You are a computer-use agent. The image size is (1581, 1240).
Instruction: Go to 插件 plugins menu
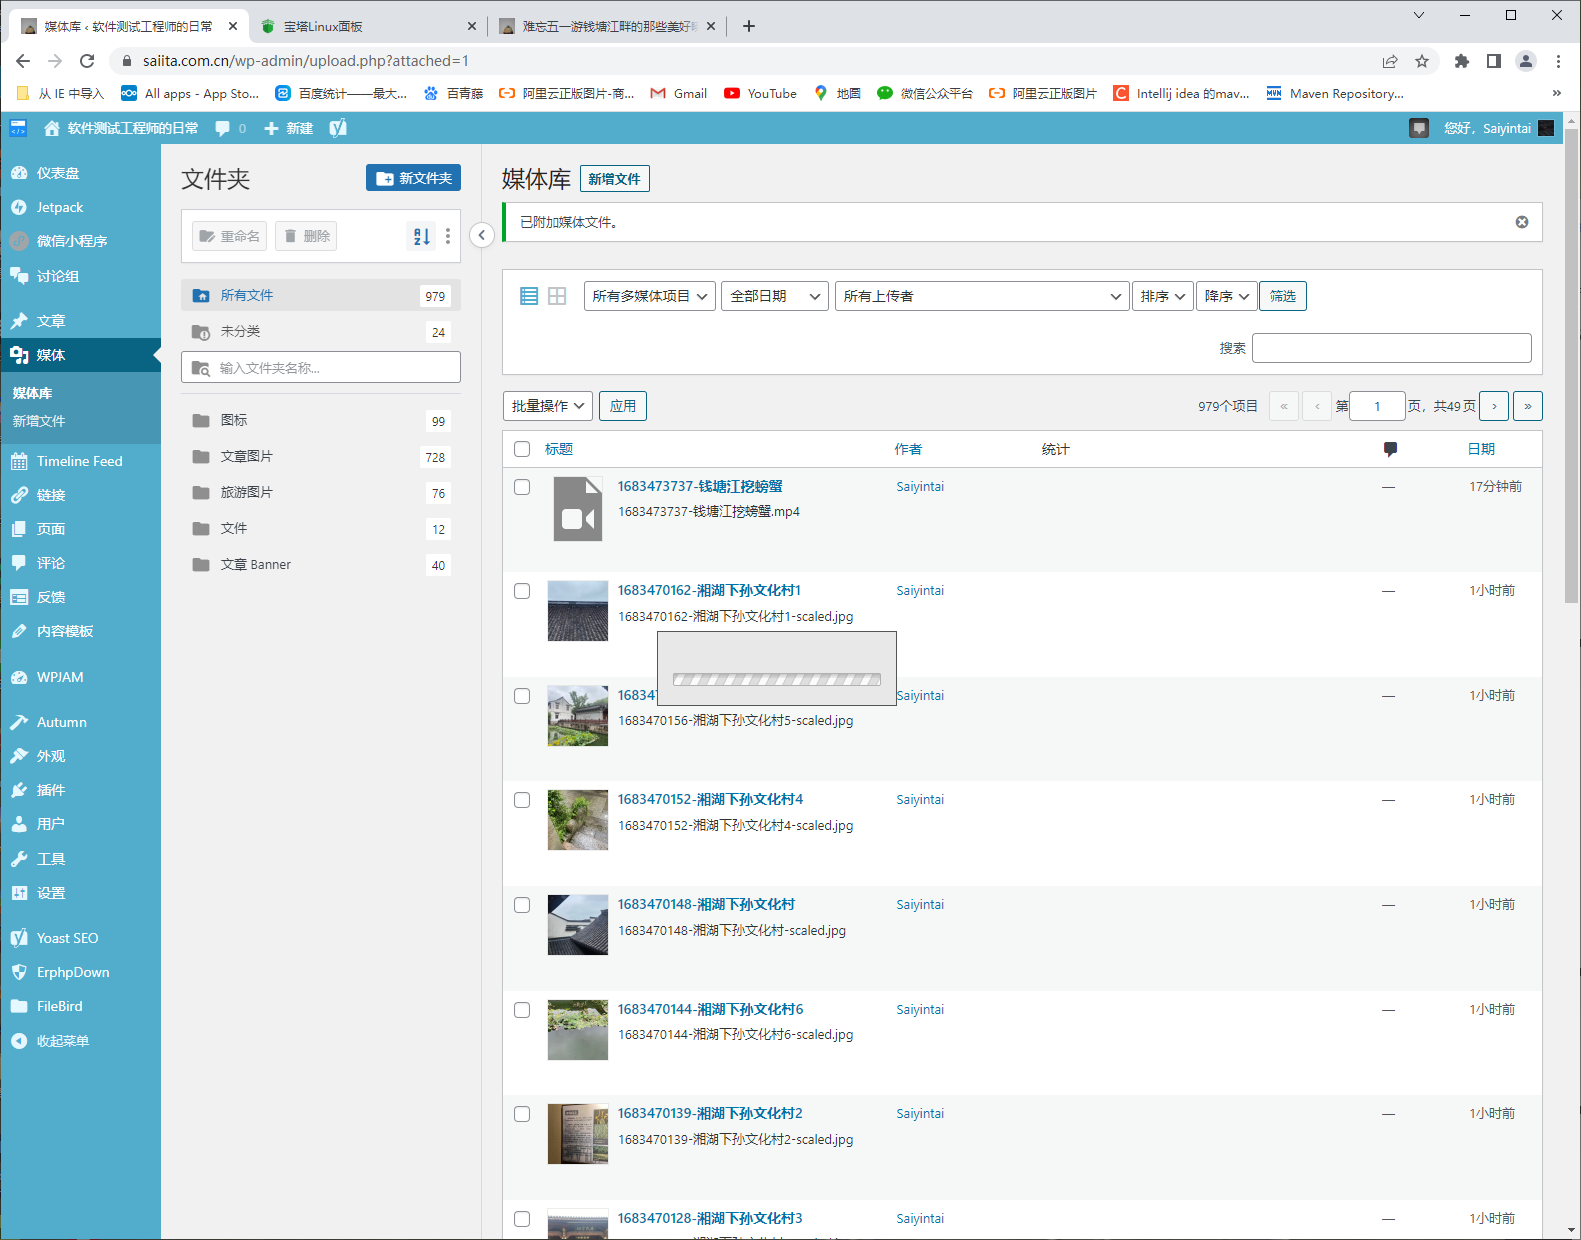coord(50,790)
